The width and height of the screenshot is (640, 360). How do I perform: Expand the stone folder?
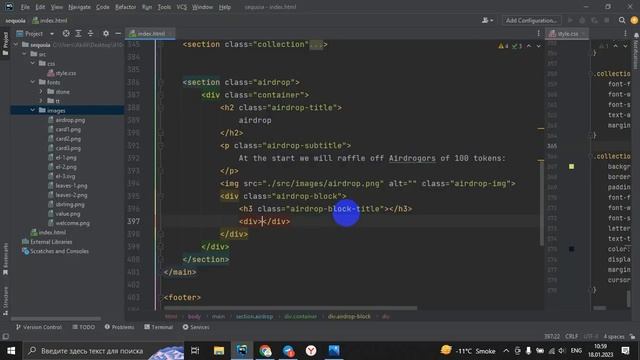pyautogui.click(x=41, y=91)
